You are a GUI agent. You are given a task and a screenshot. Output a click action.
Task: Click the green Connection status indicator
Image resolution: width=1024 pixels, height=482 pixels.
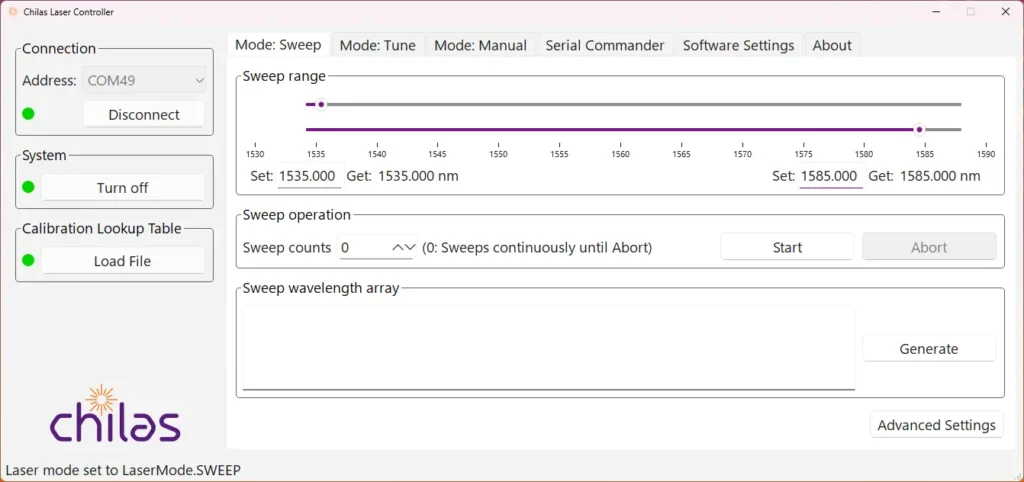(28, 114)
